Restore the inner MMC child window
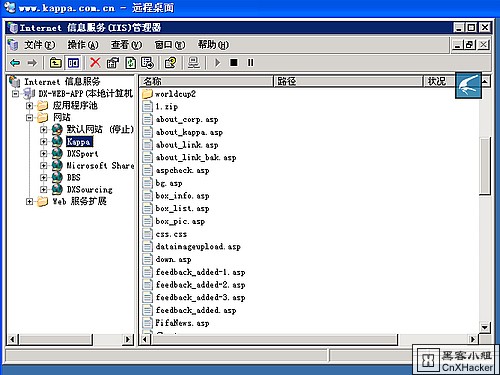500x375 pixels. pos(470,44)
